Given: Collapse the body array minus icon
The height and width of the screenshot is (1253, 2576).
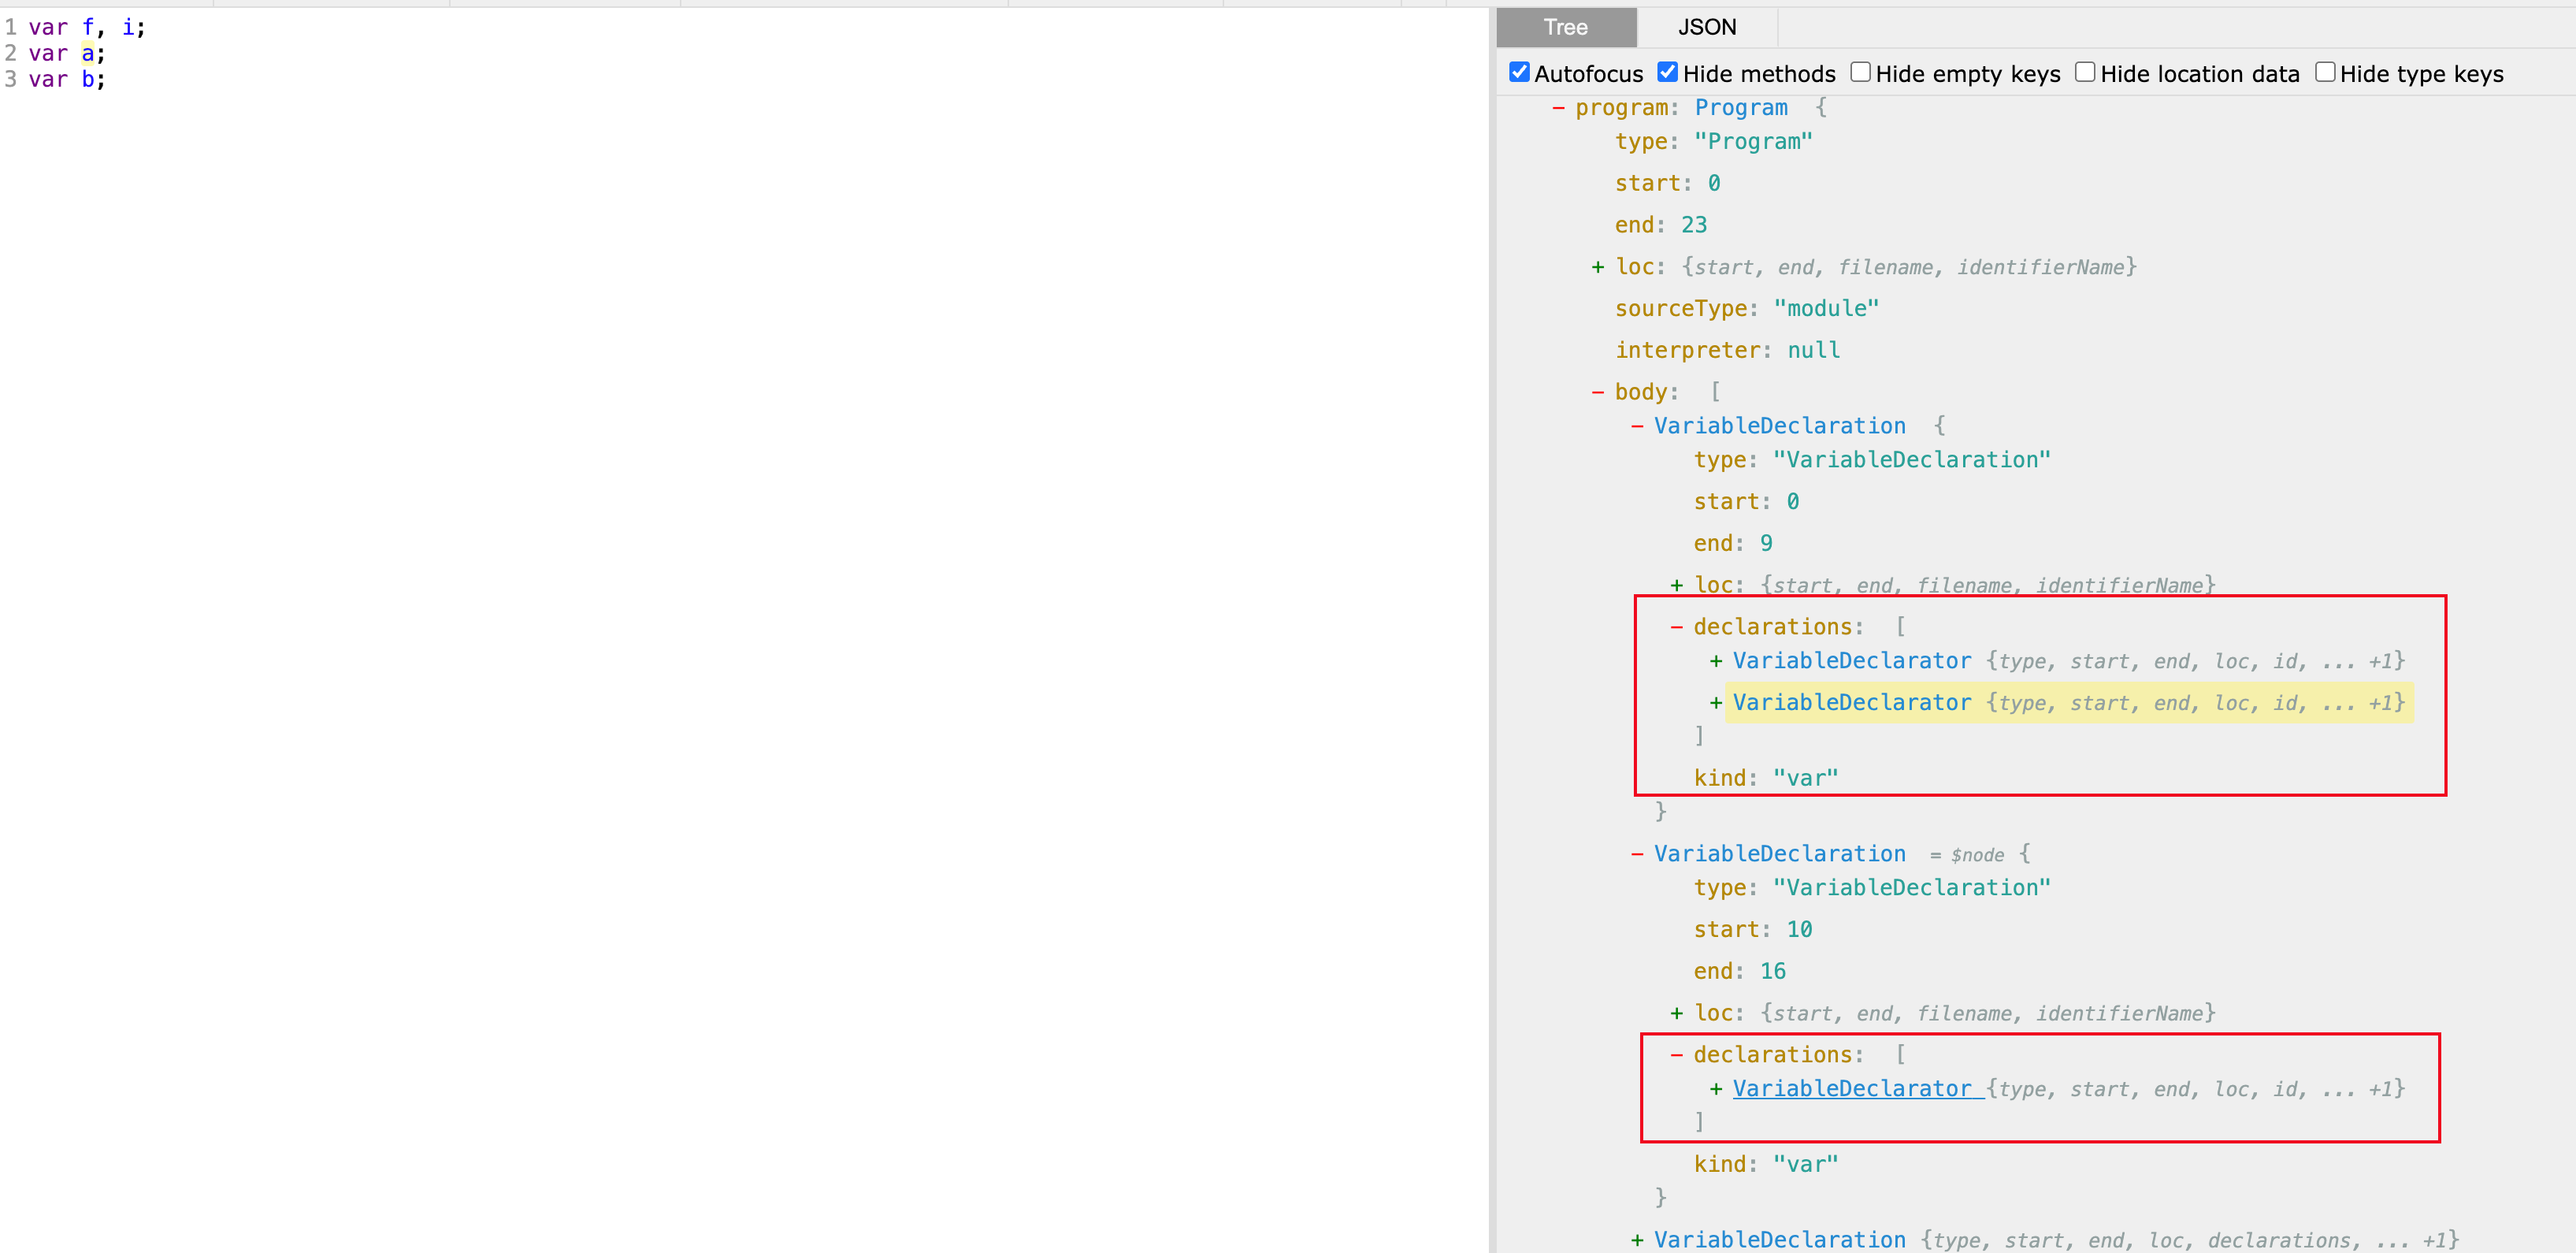Looking at the screenshot, I should tap(1598, 392).
